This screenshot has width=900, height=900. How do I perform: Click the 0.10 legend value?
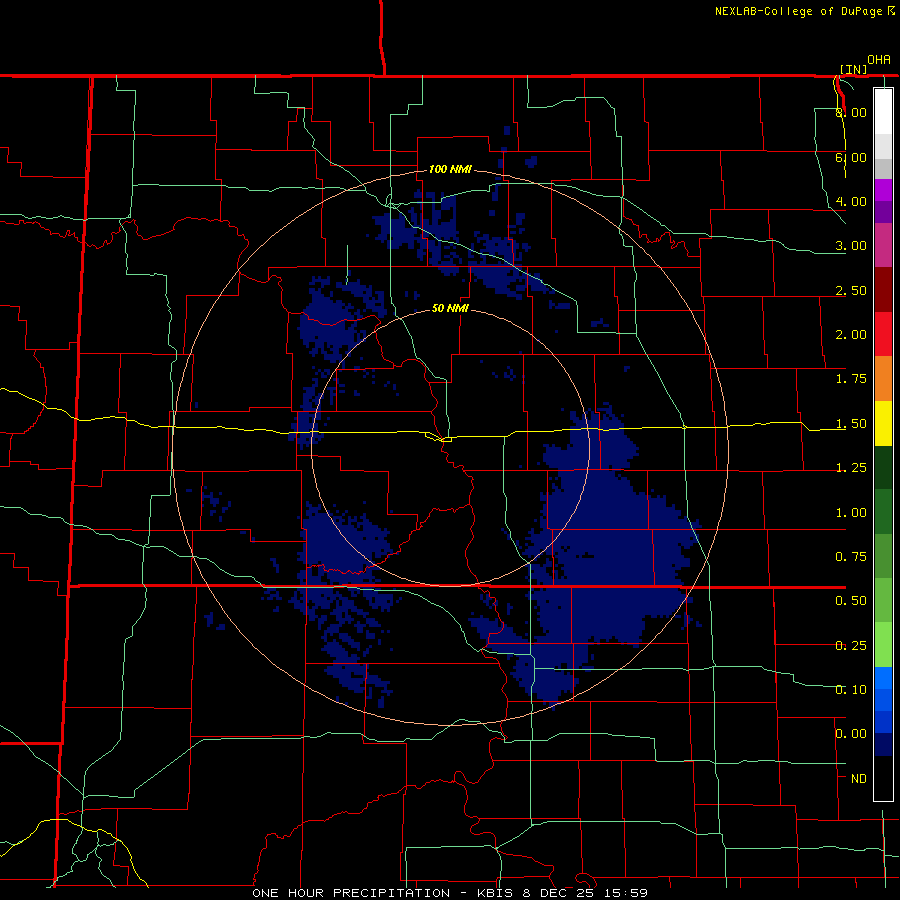(x=851, y=689)
